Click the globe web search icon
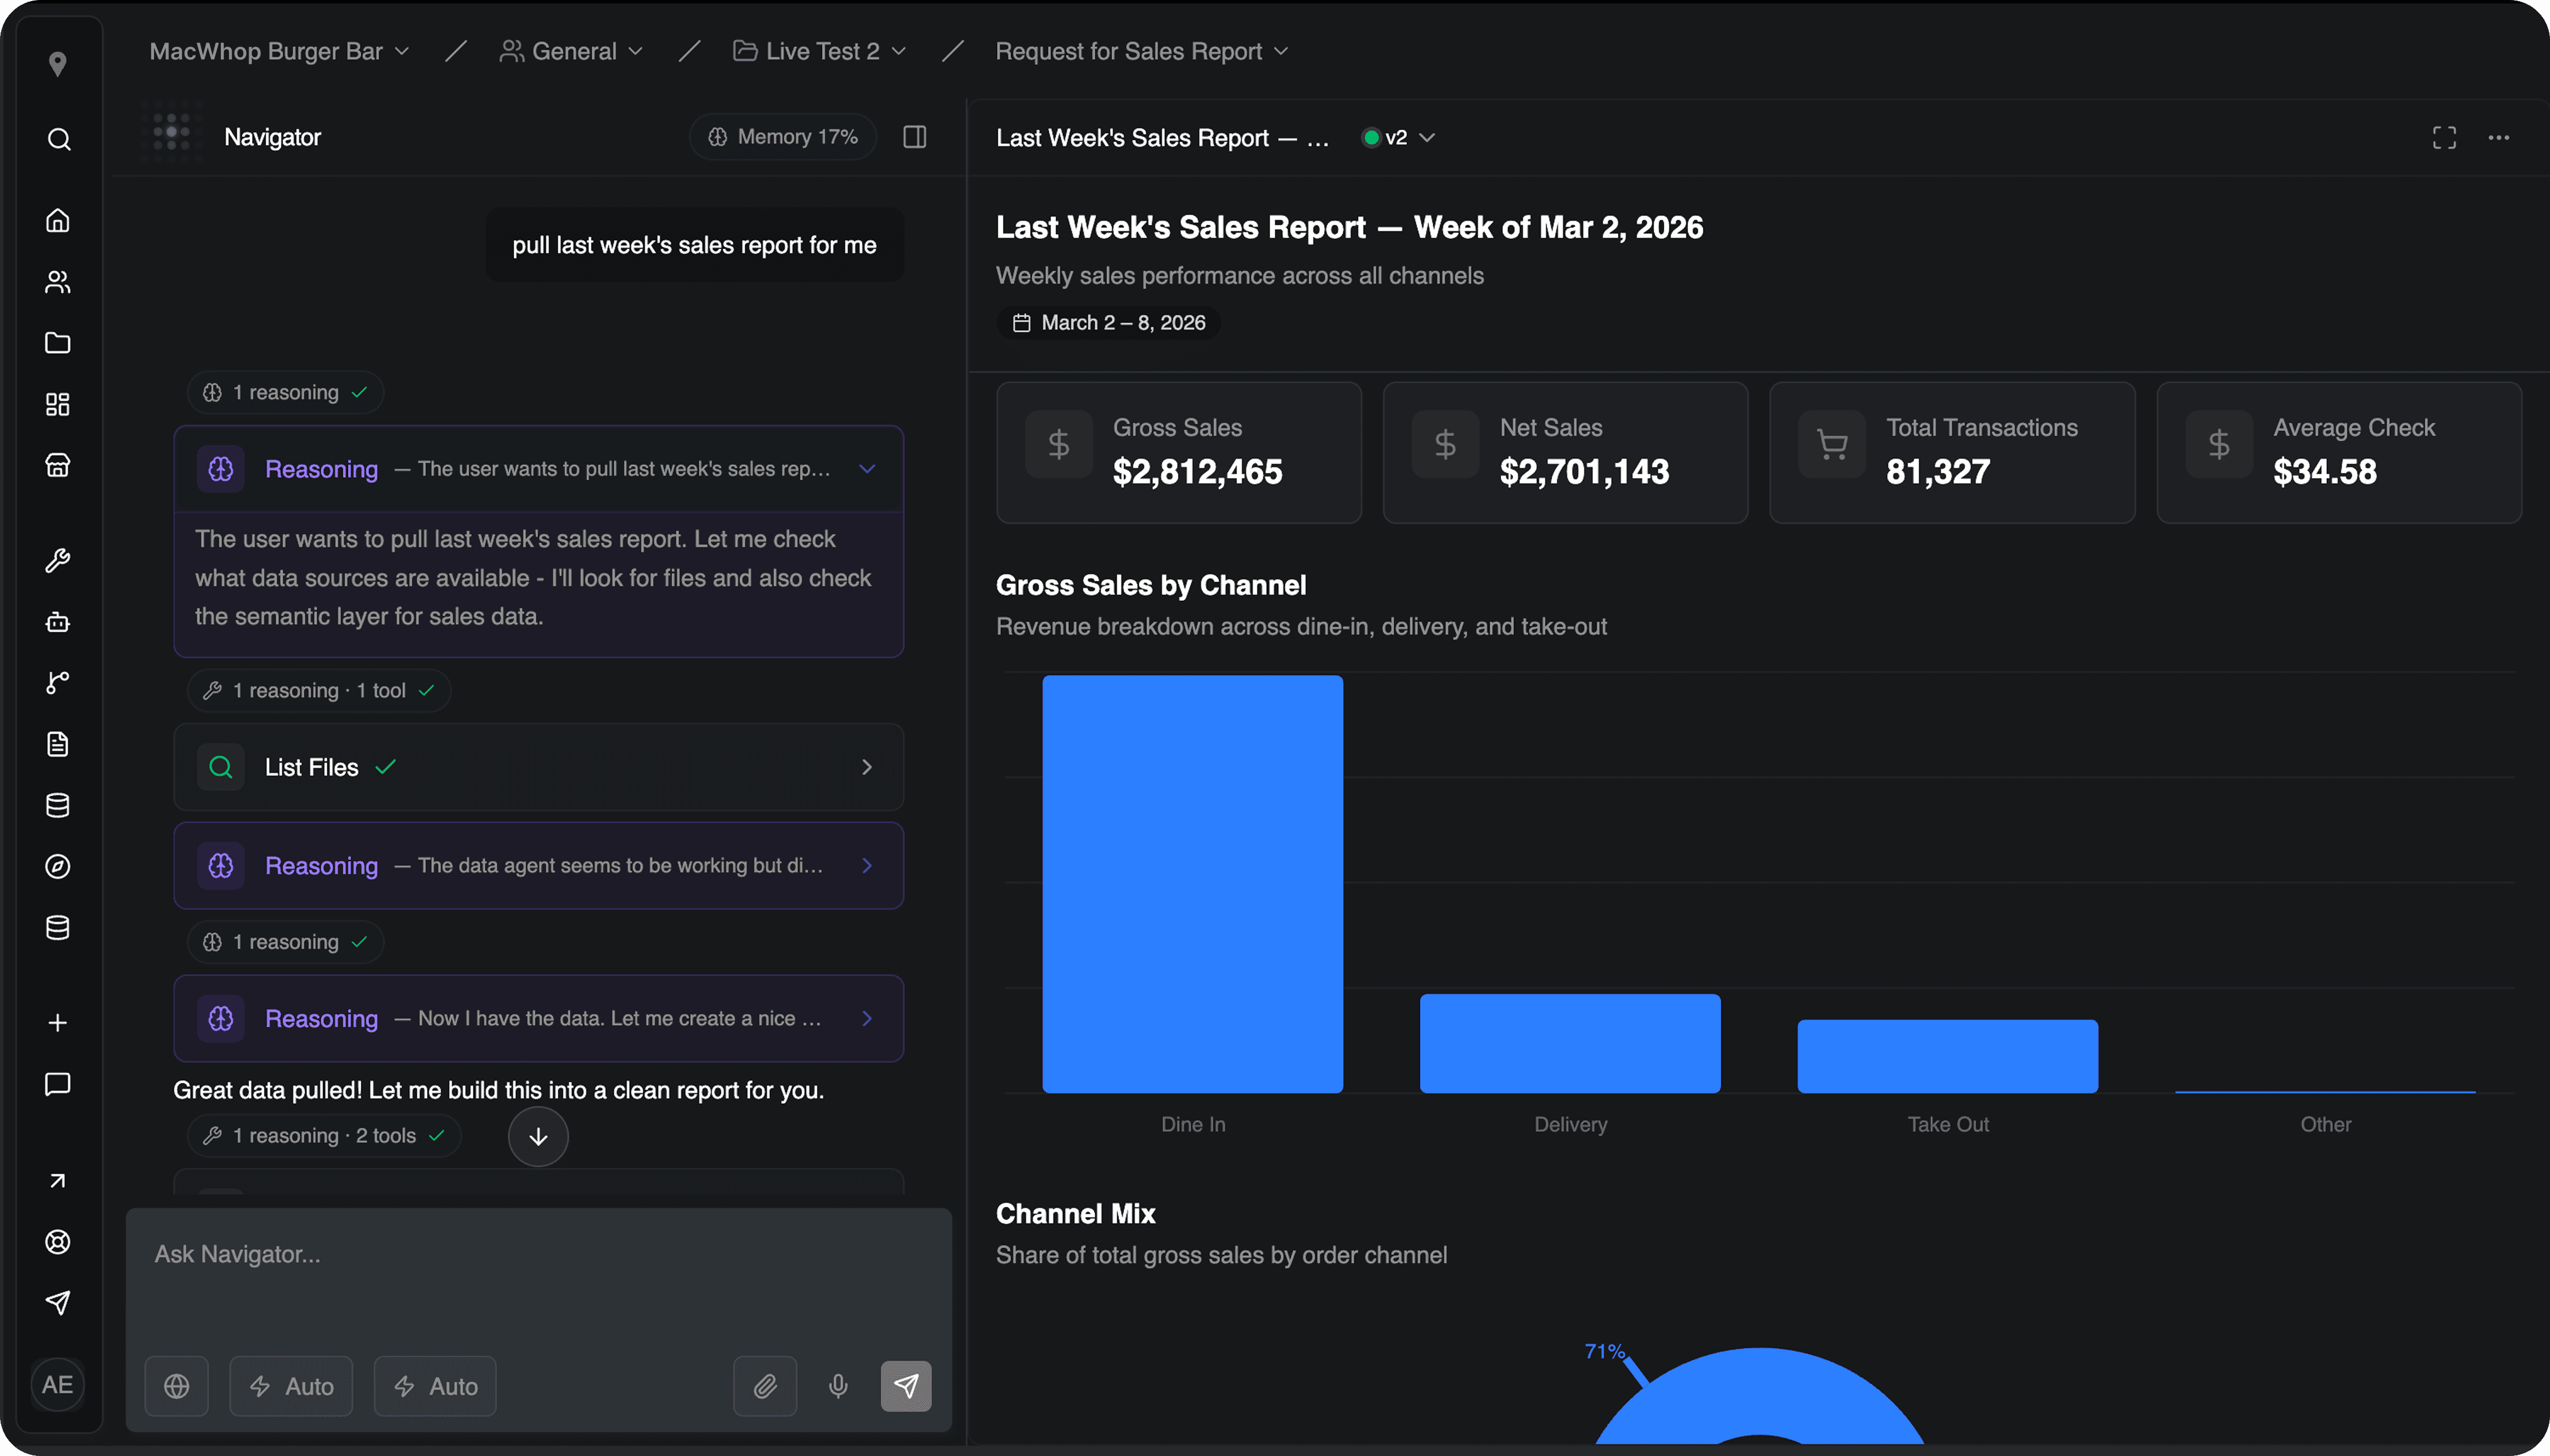The height and width of the screenshot is (1456, 2550). click(177, 1385)
